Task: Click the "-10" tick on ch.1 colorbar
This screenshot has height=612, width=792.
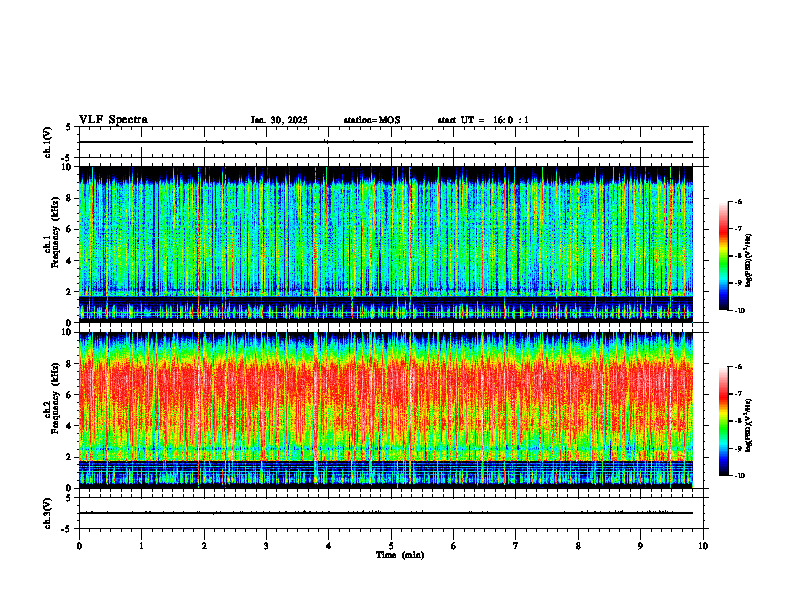Action: (x=739, y=311)
